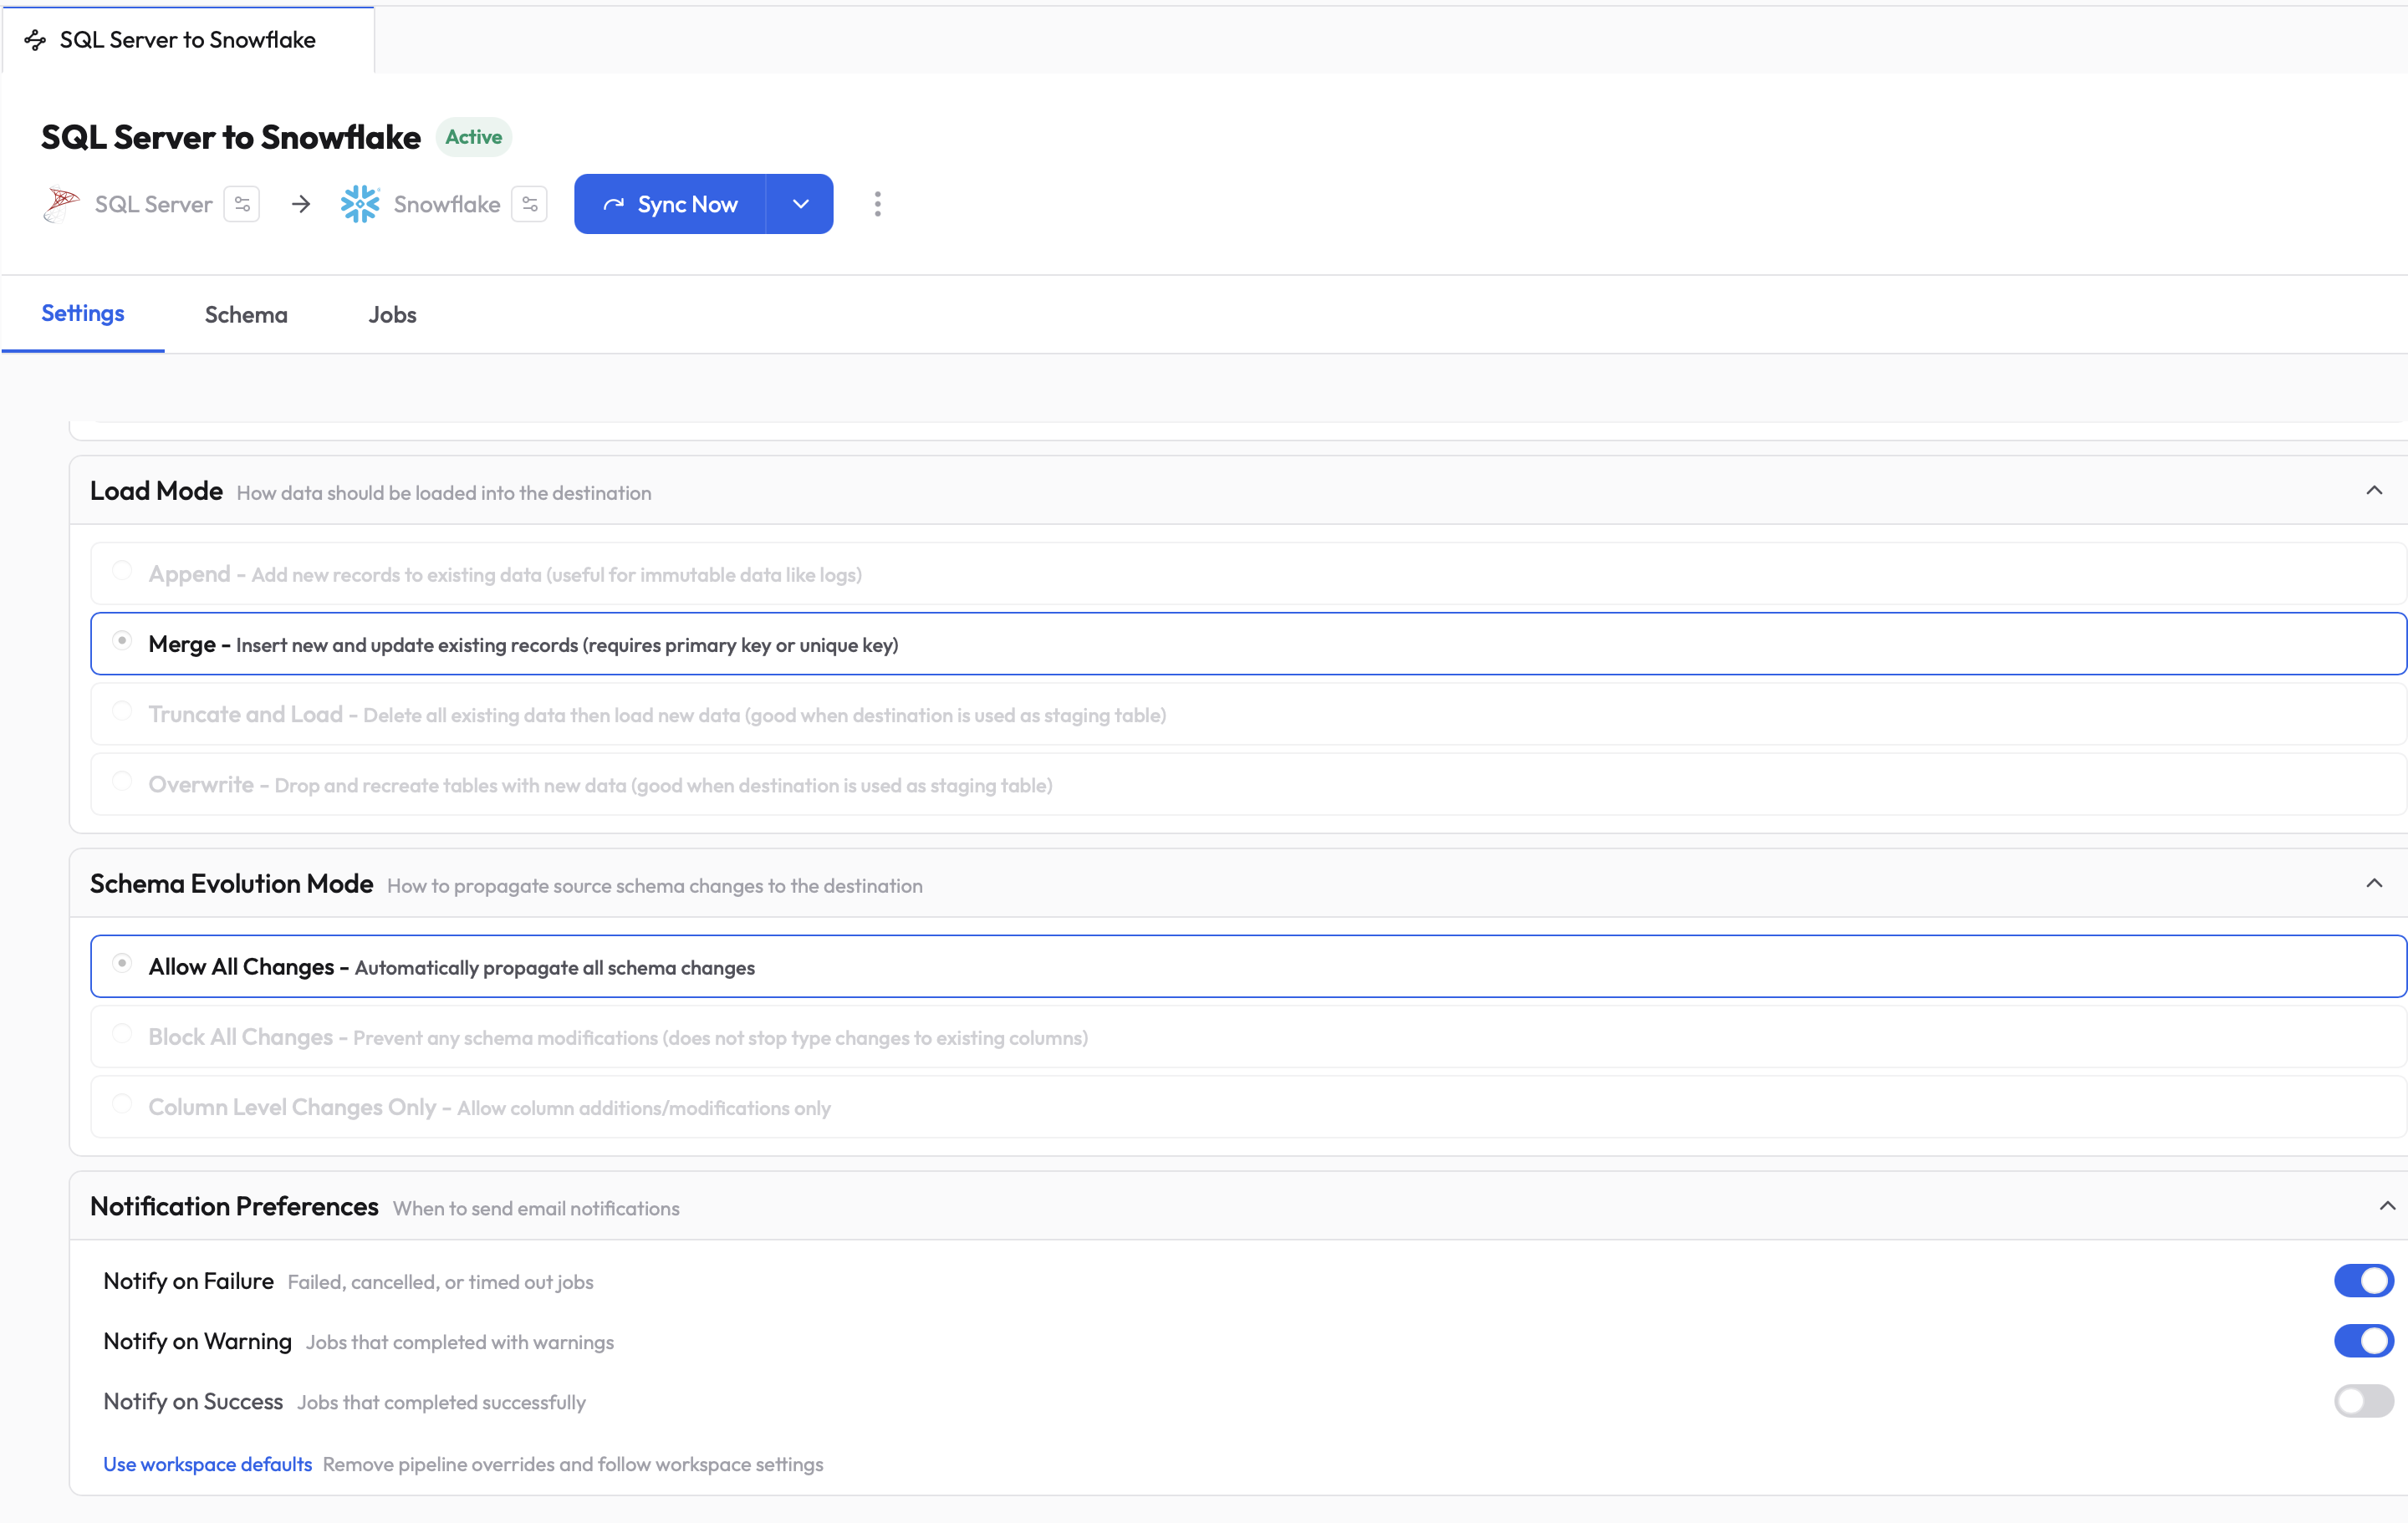The image size is (2408, 1523).
Task: Collapse the Schema Evolution Mode section
Action: pyautogui.click(x=2376, y=883)
